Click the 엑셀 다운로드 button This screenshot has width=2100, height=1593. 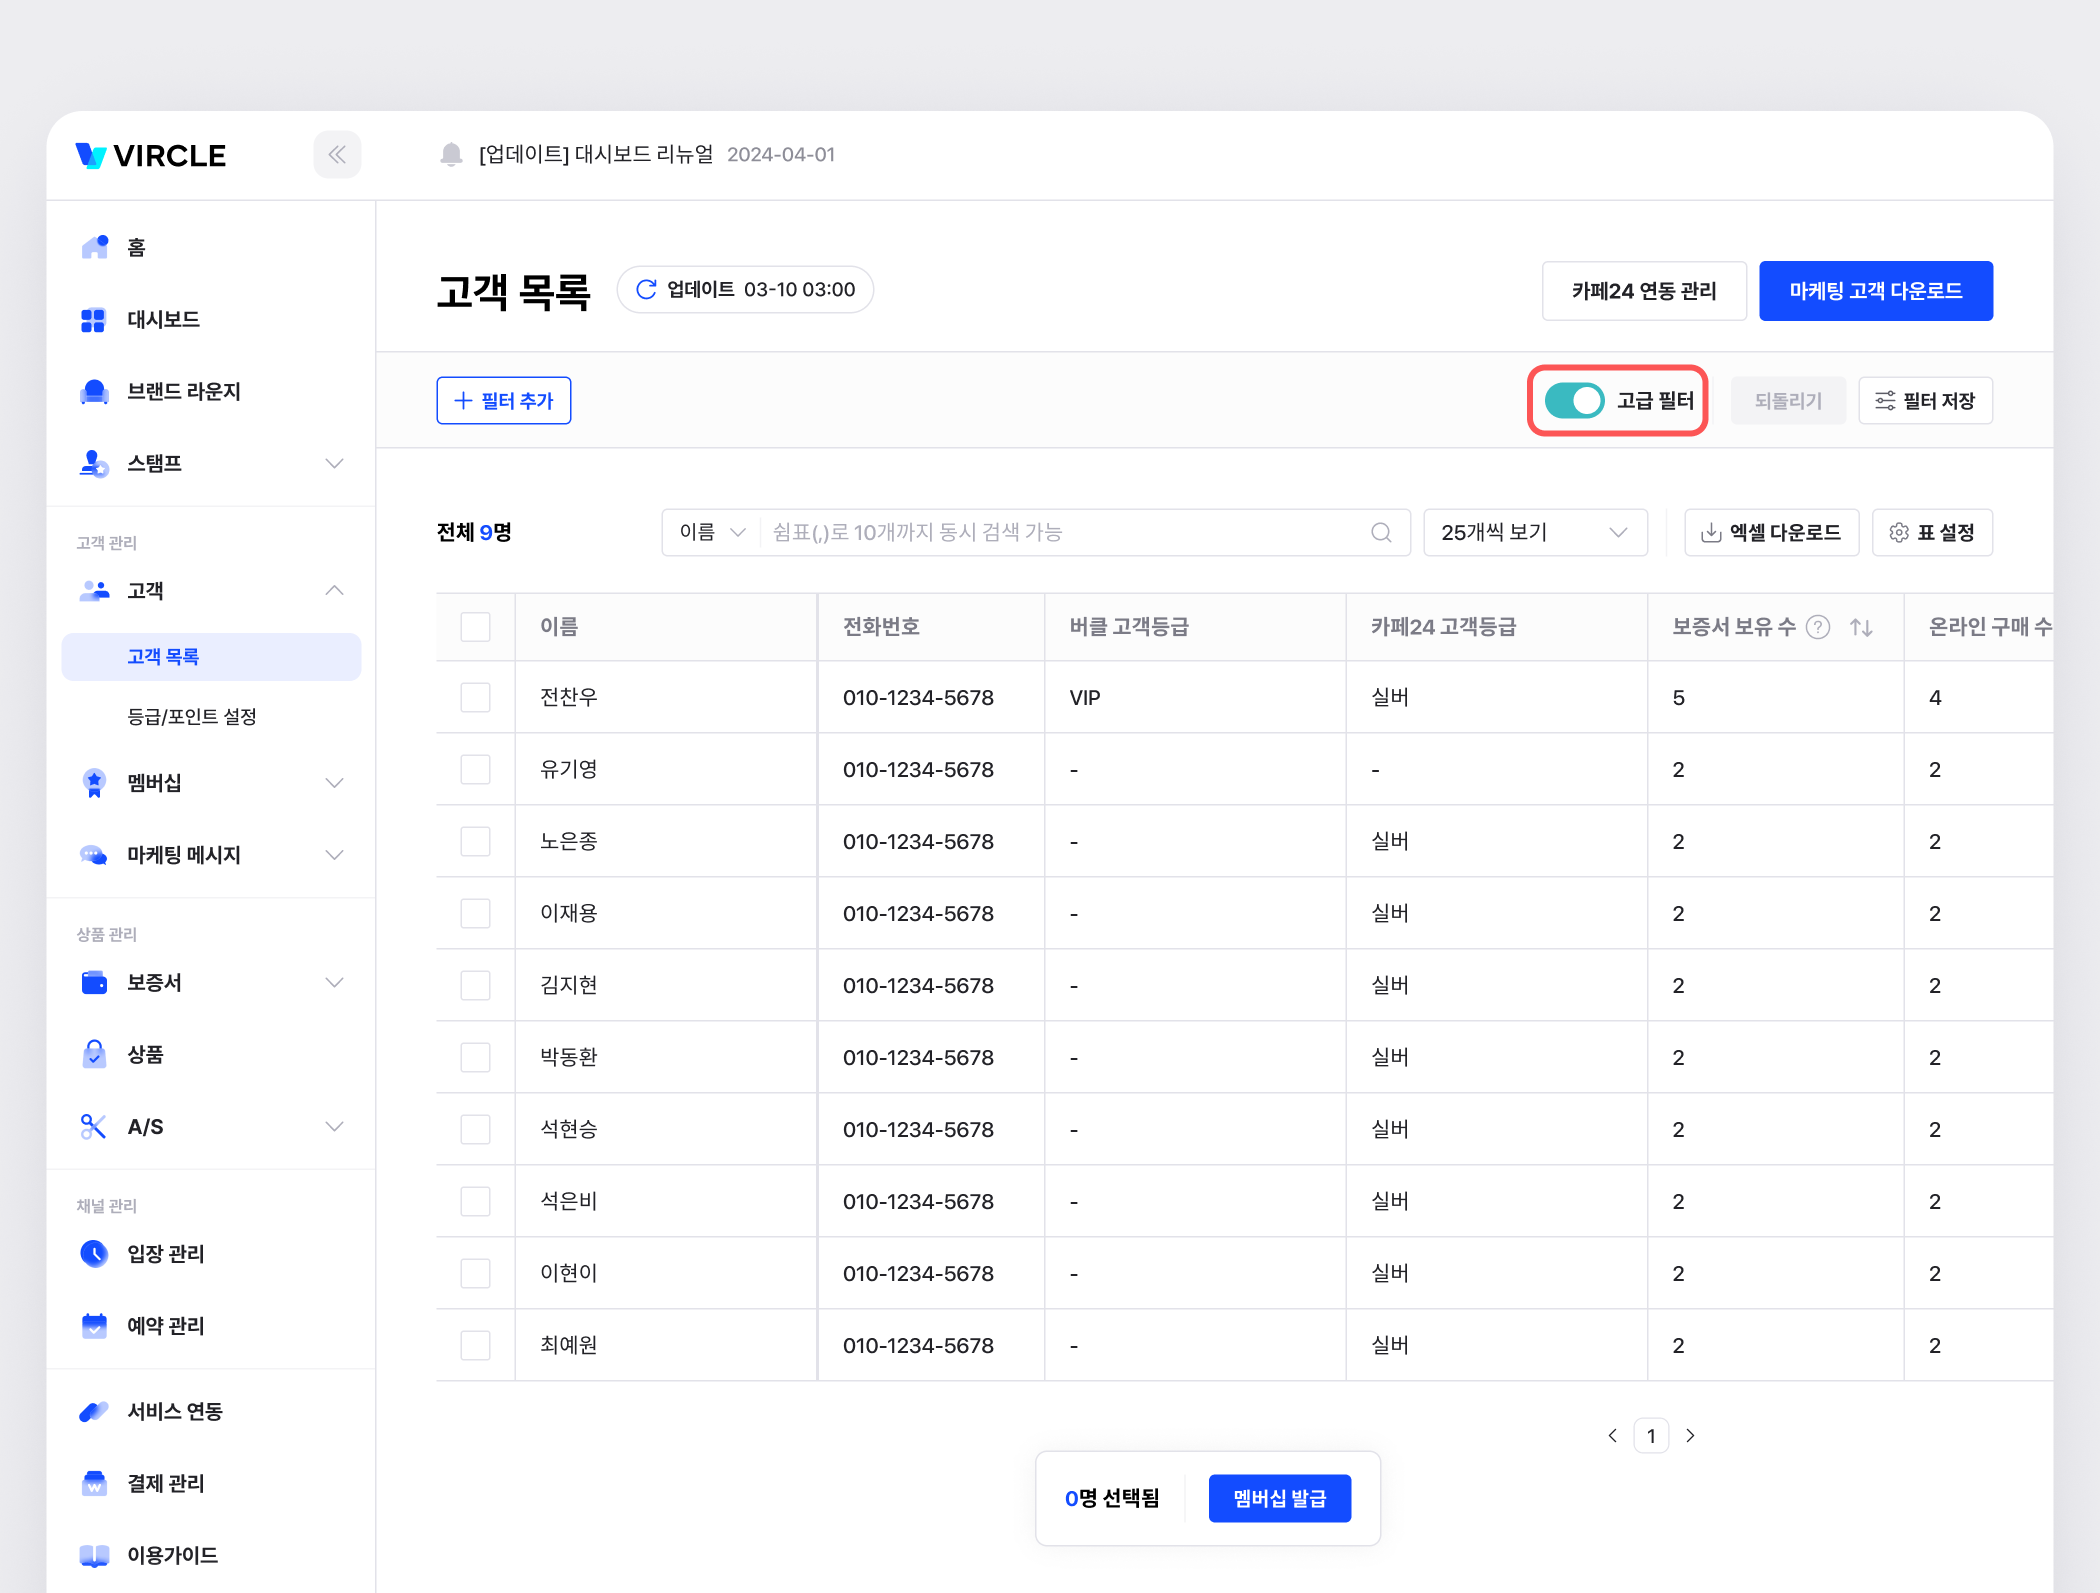pyautogui.click(x=1771, y=532)
